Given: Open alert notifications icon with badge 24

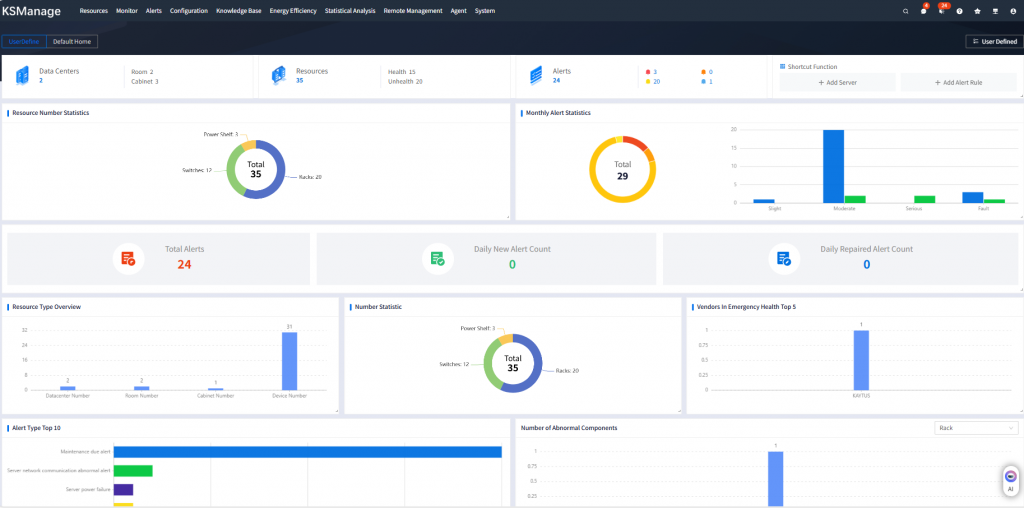Looking at the screenshot, I should (941, 11).
